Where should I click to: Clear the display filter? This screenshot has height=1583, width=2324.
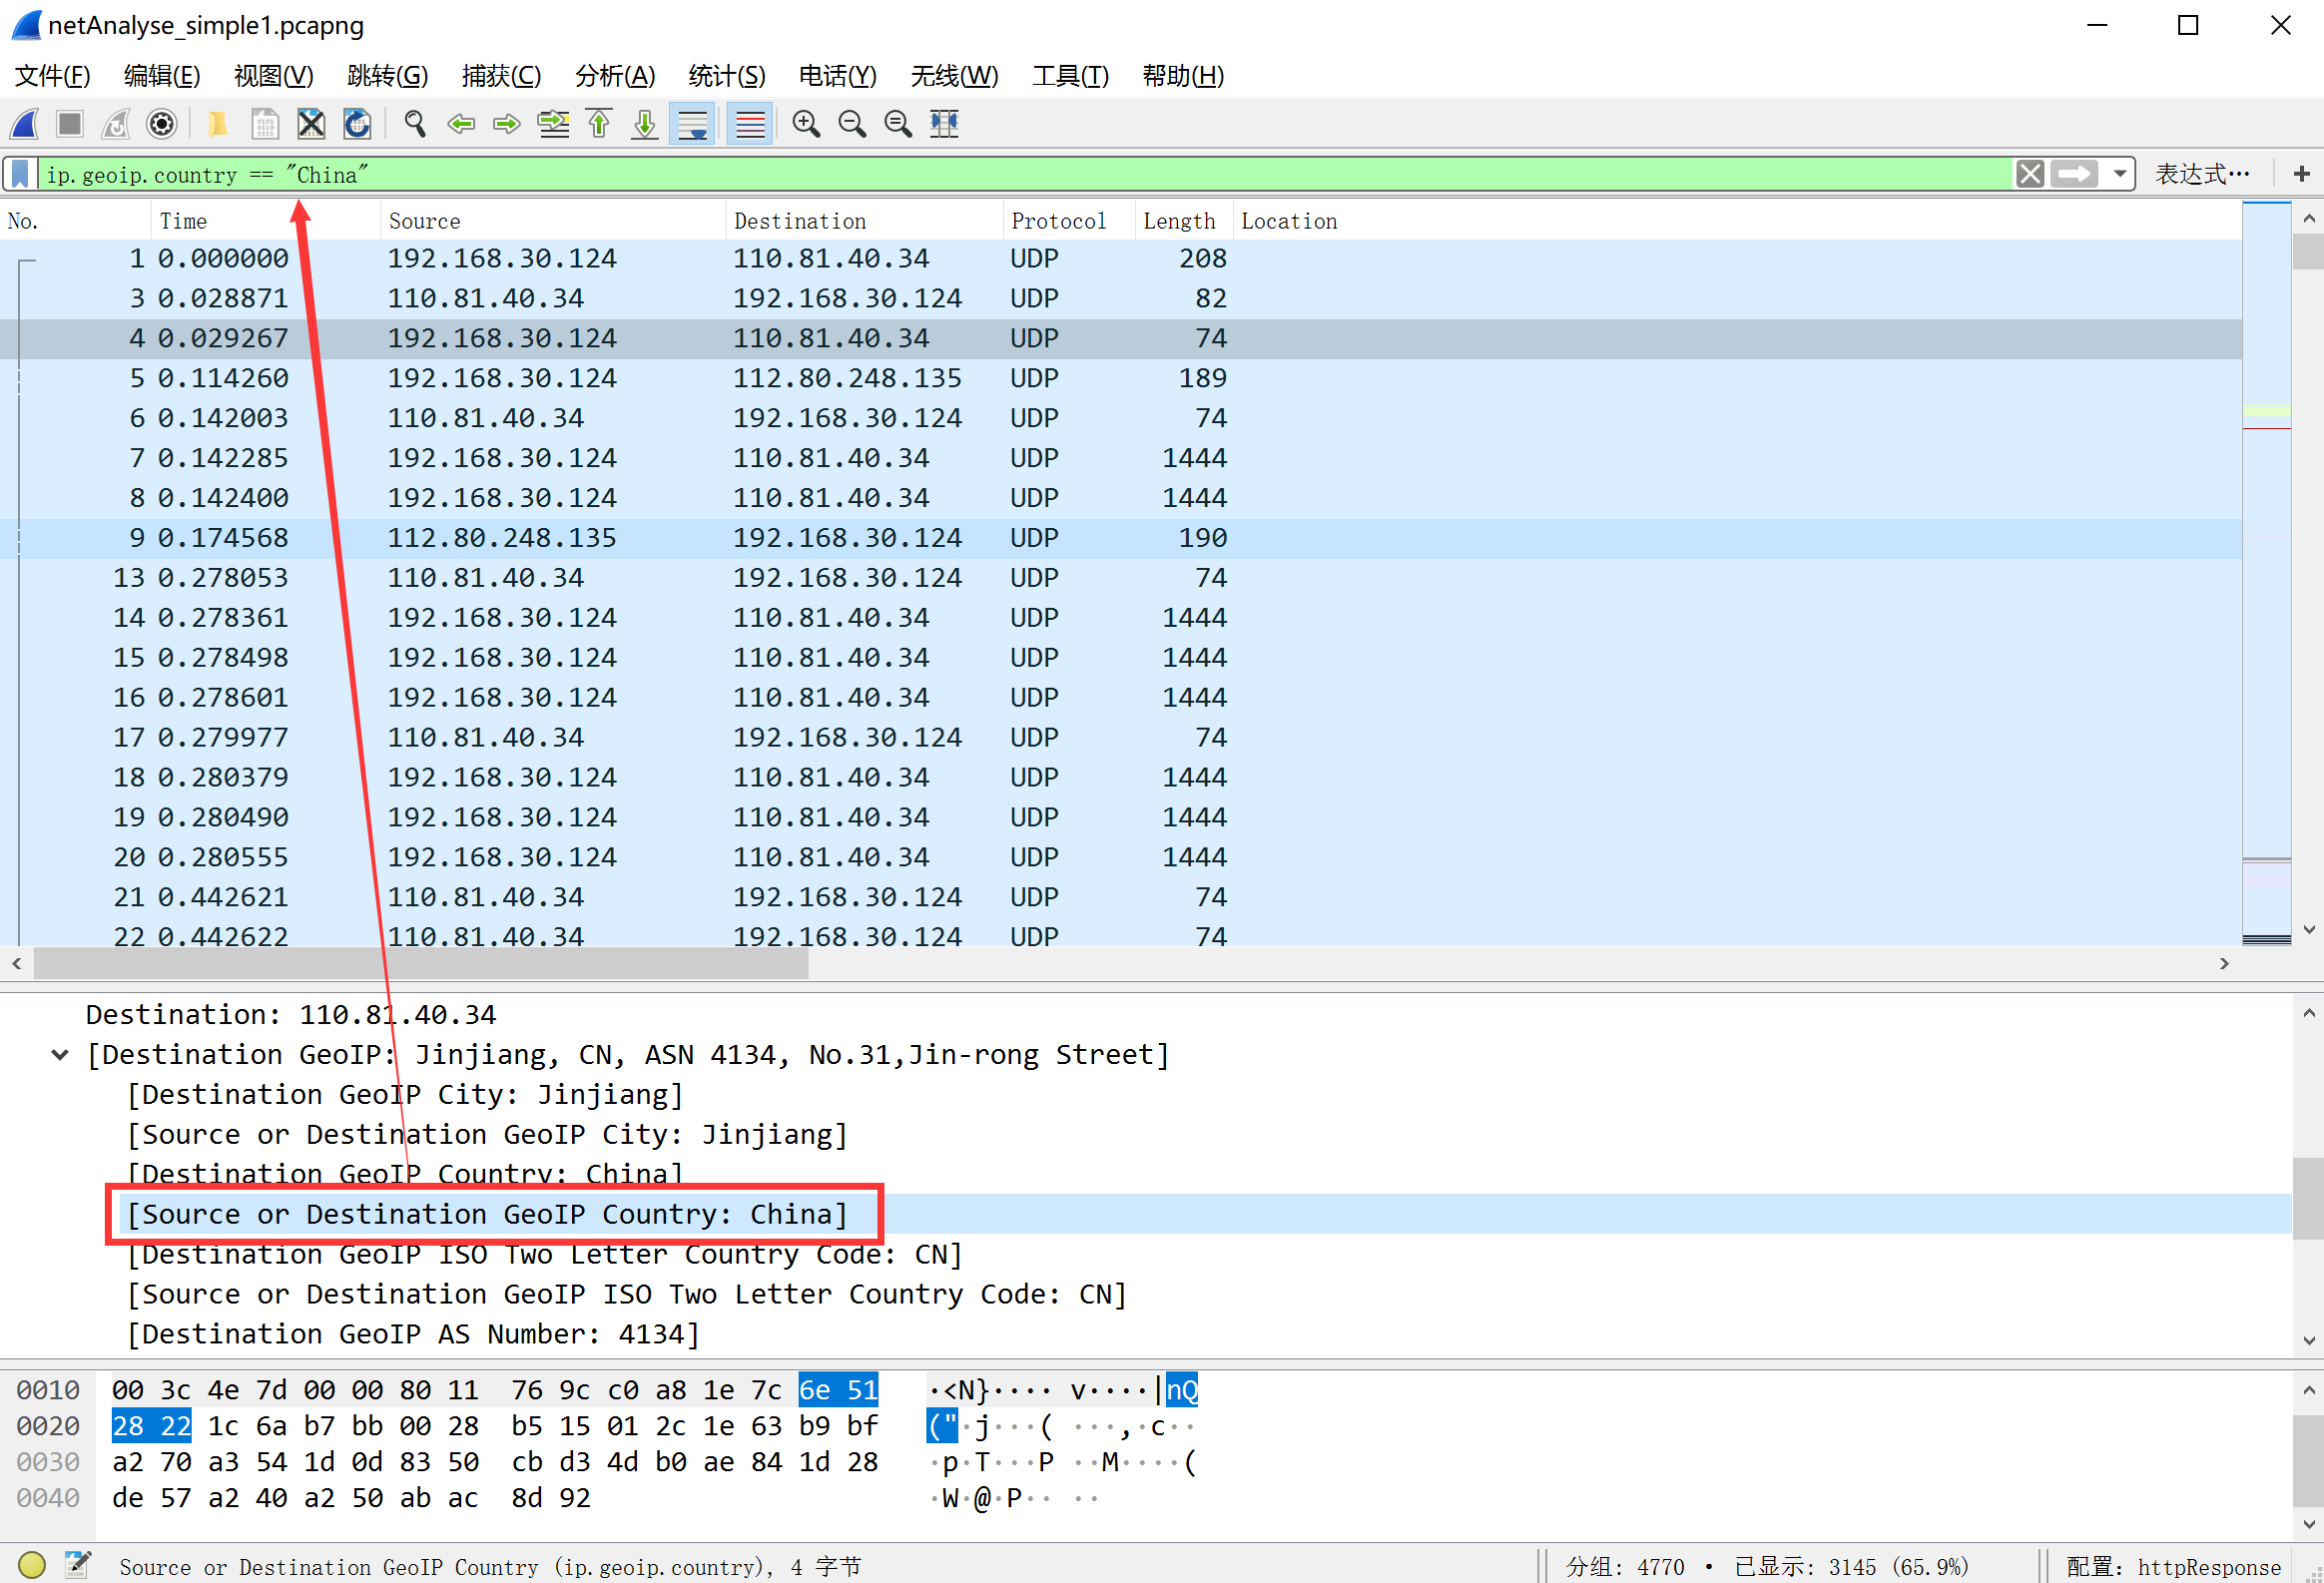2029,174
